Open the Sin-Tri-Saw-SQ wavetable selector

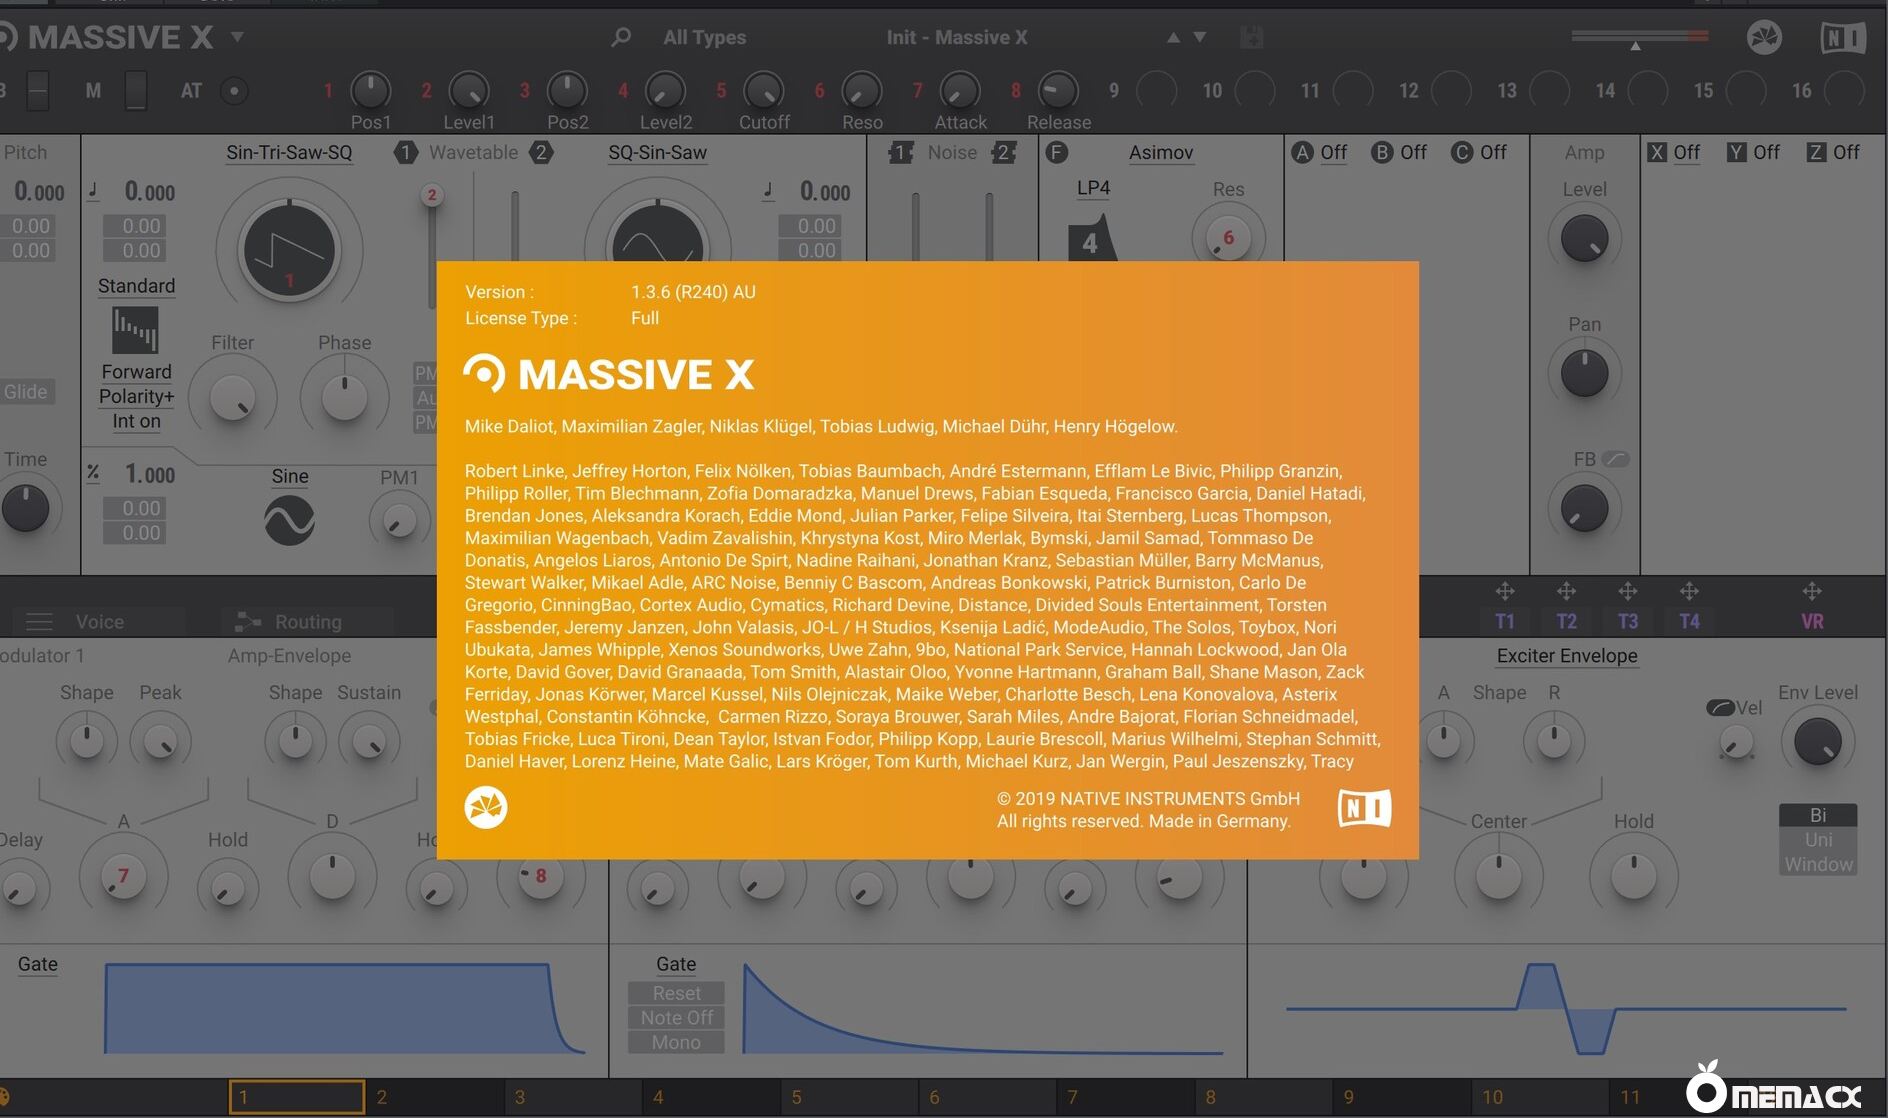point(289,153)
